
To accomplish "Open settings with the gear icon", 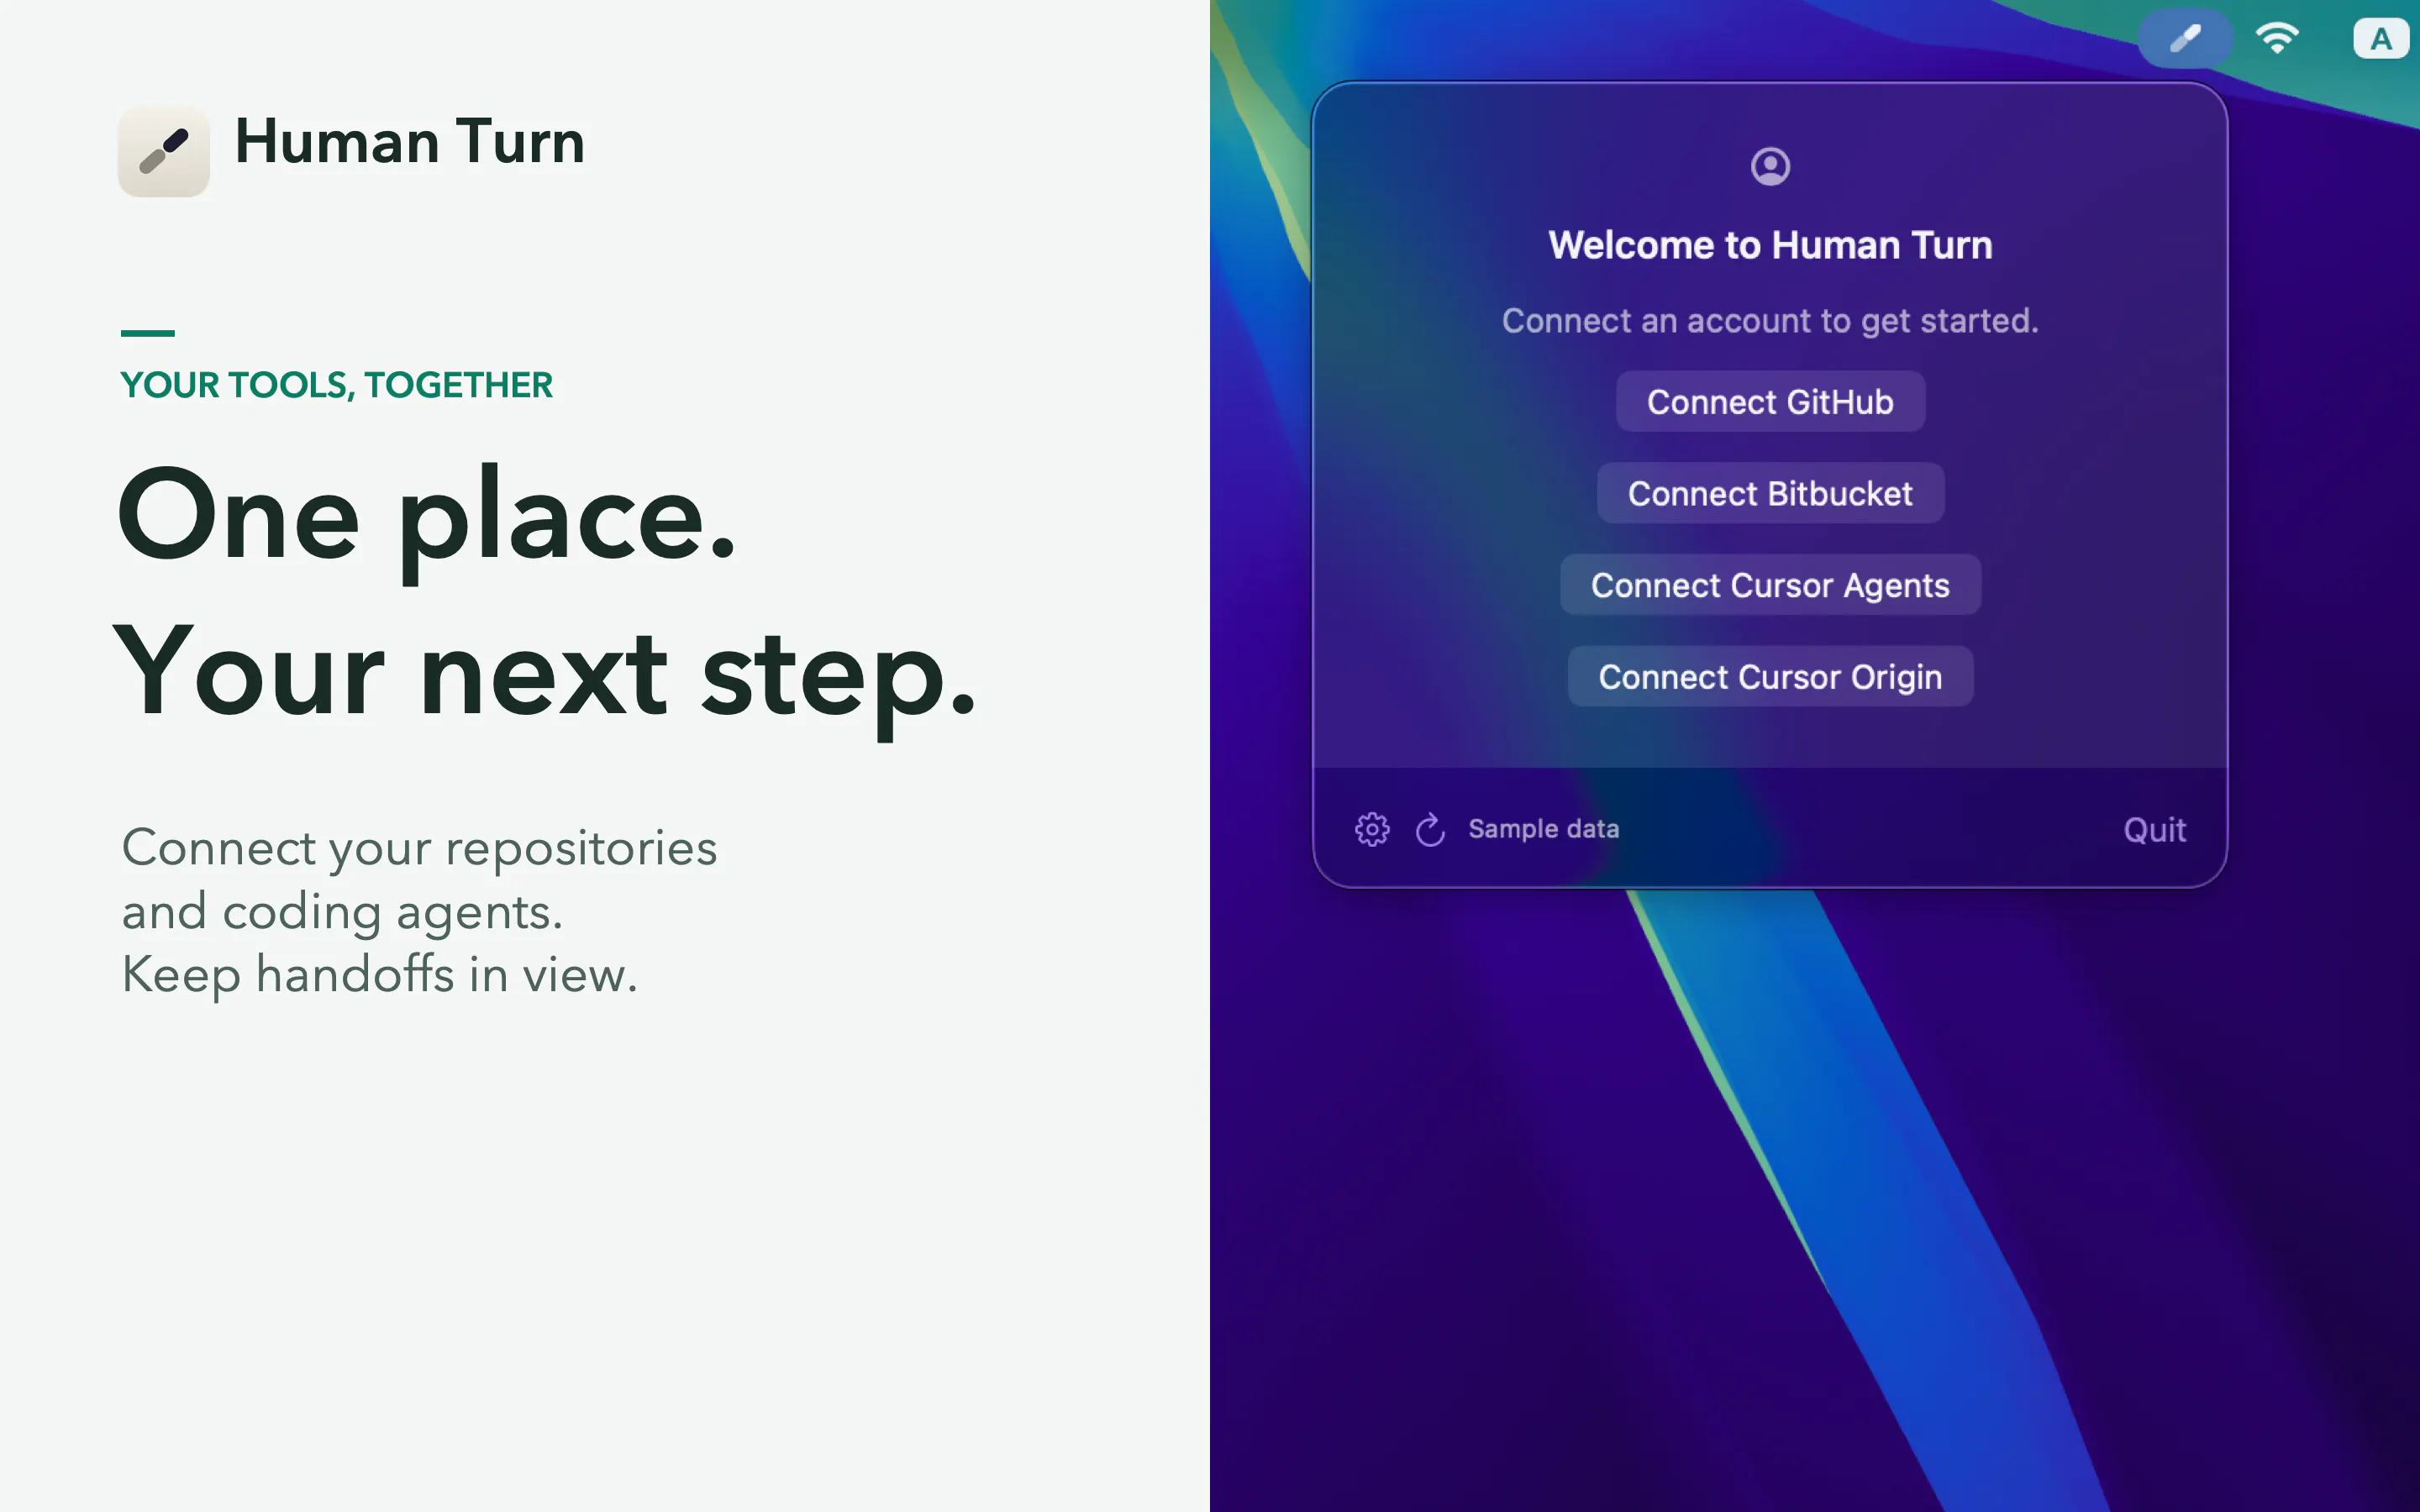I will click(1372, 829).
